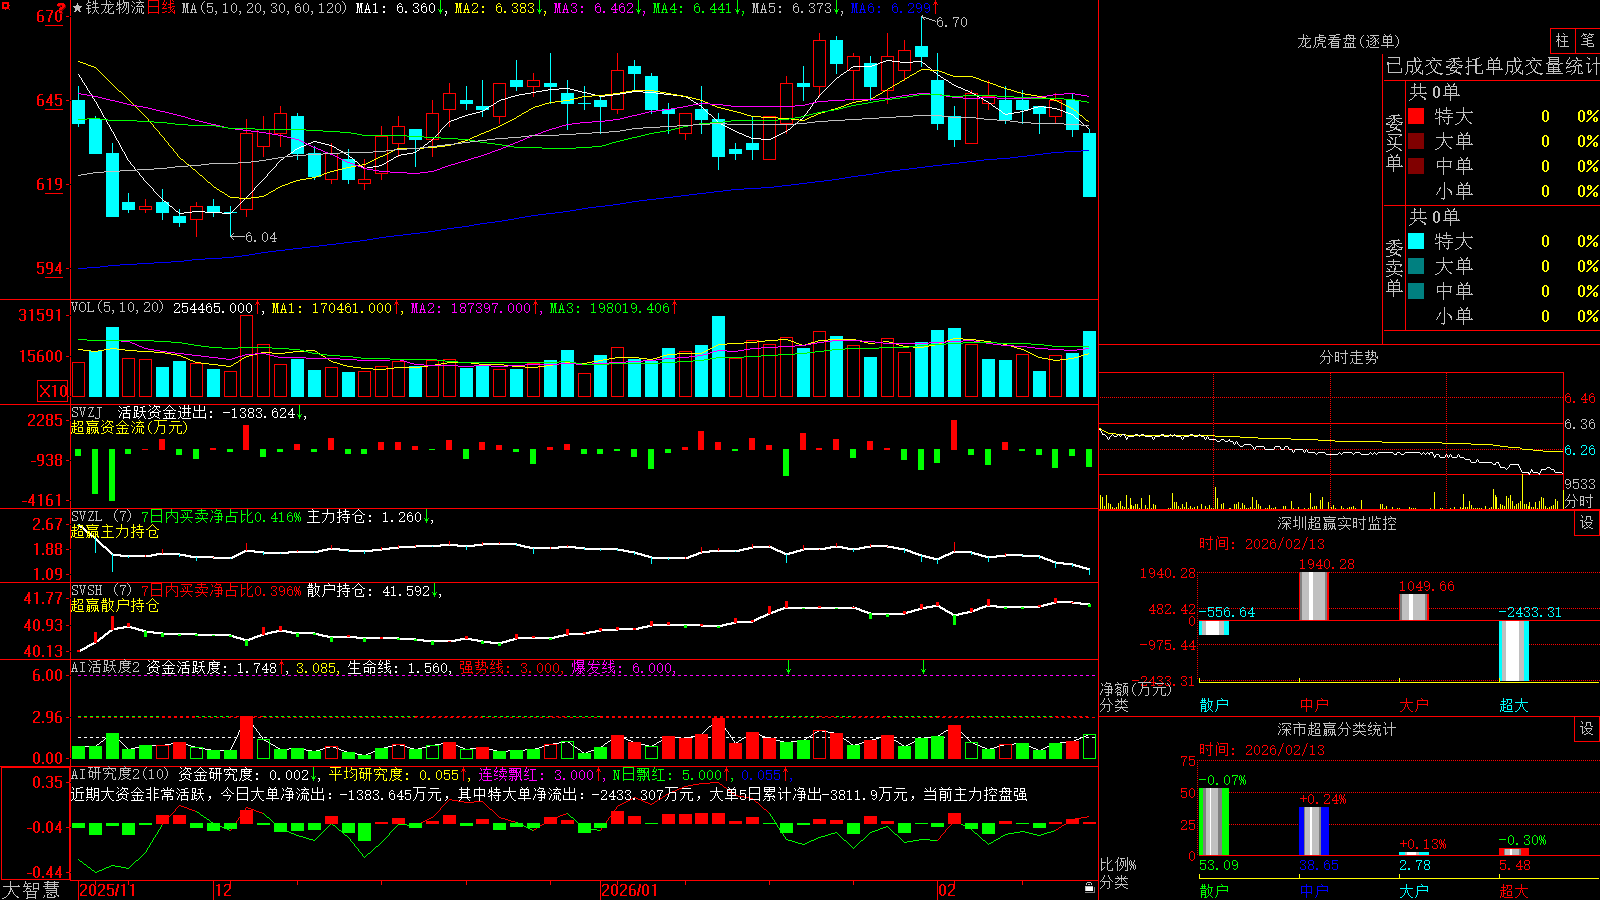The image size is (1600, 900).
Task: Click the 委买单 section label
Action: click(x=1394, y=142)
